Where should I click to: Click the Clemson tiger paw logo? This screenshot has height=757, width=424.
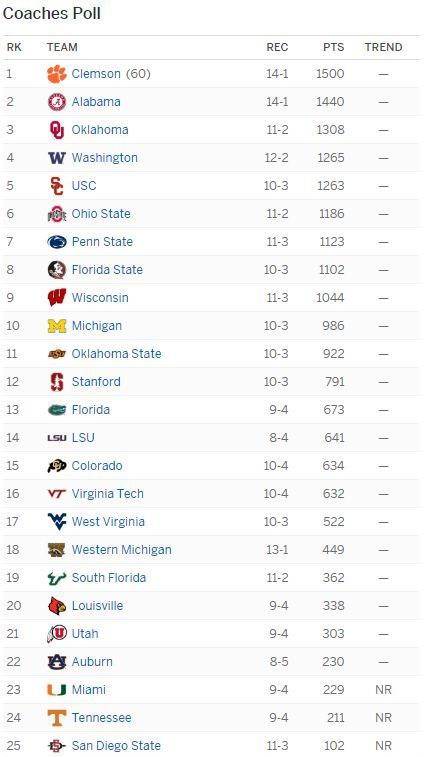(57, 74)
